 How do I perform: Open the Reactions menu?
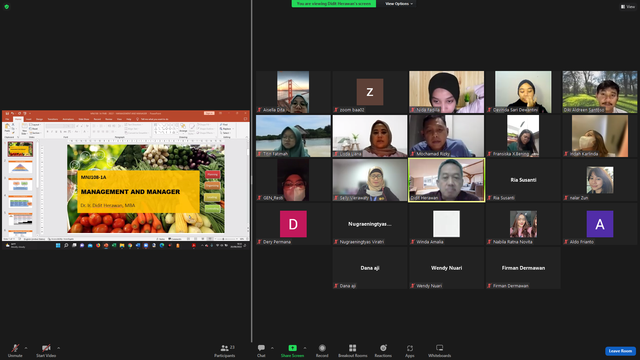coord(383,350)
